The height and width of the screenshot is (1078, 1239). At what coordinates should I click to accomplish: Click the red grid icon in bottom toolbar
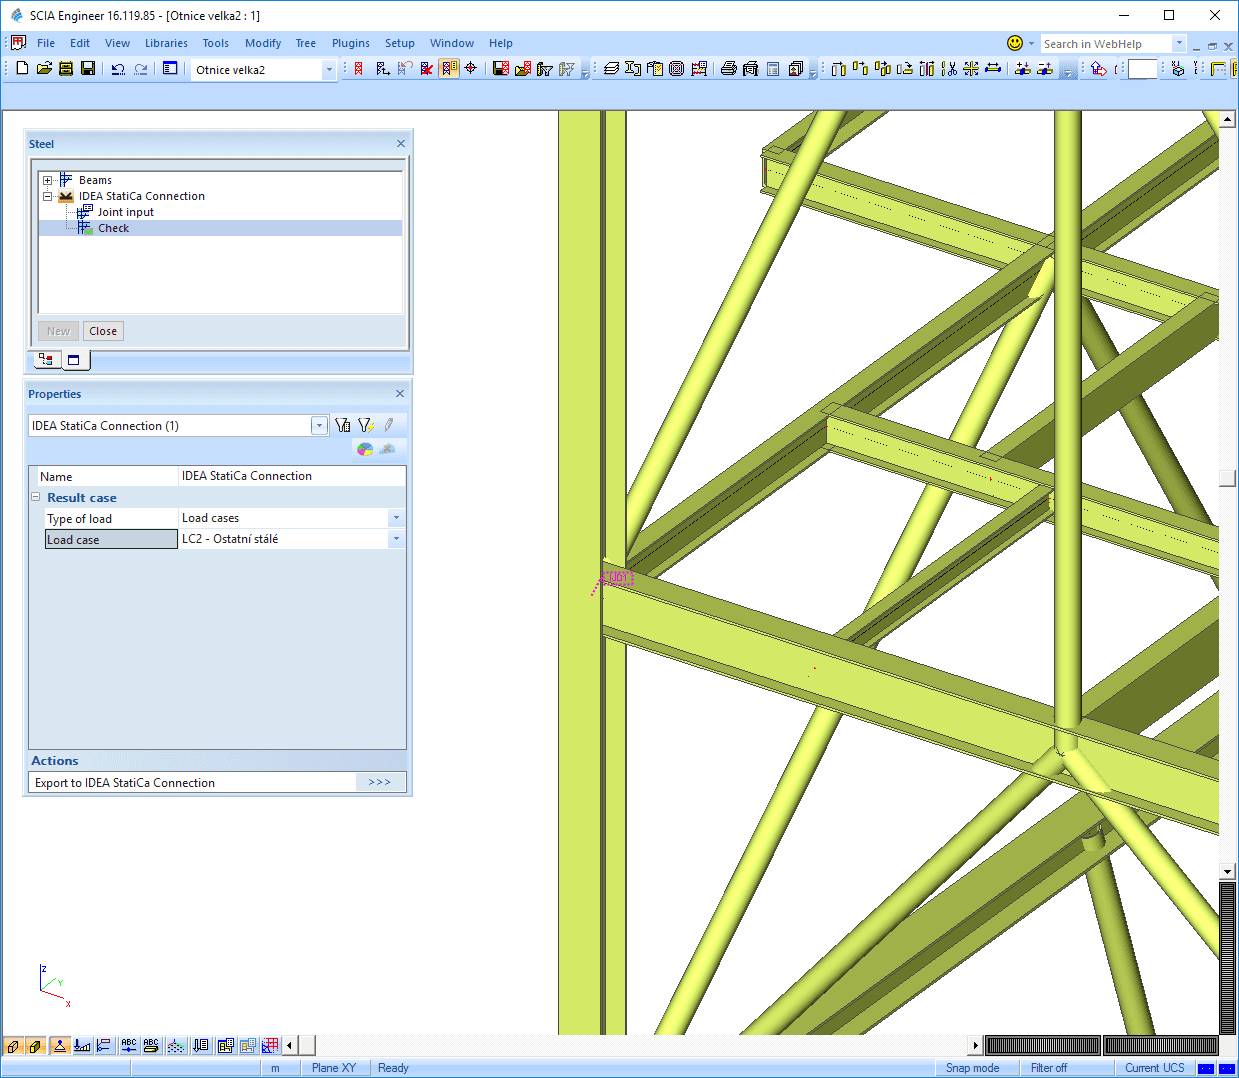[270, 1046]
